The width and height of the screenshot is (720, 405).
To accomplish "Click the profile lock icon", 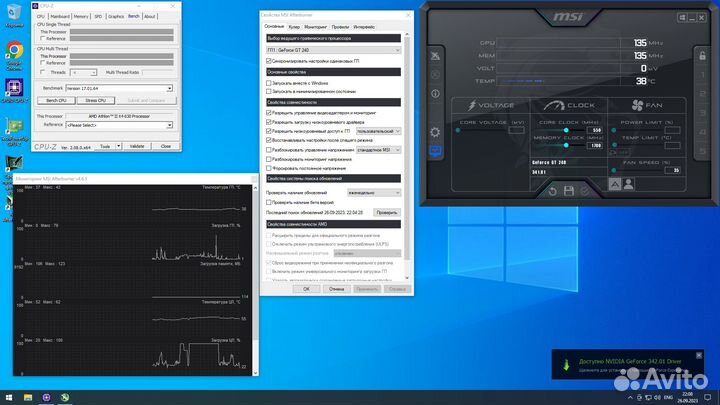I will click(x=702, y=56).
